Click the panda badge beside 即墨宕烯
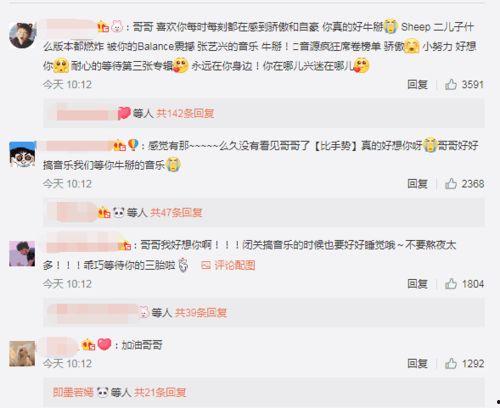500x408 pixels. point(103,392)
